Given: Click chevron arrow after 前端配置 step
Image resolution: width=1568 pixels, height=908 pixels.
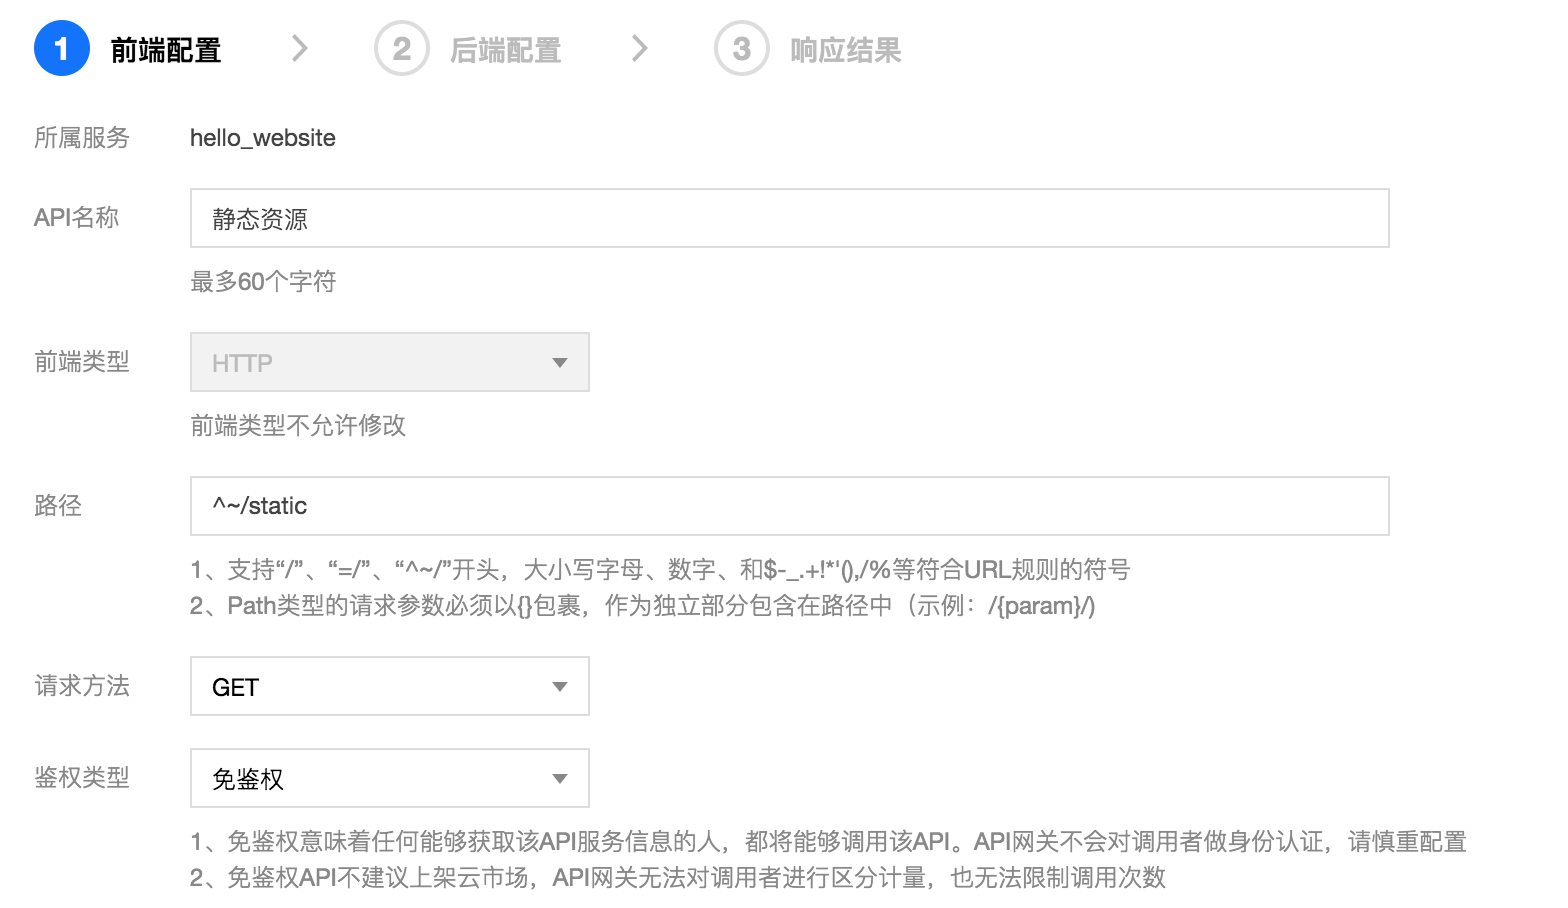Looking at the screenshot, I should pyautogui.click(x=299, y=48).
